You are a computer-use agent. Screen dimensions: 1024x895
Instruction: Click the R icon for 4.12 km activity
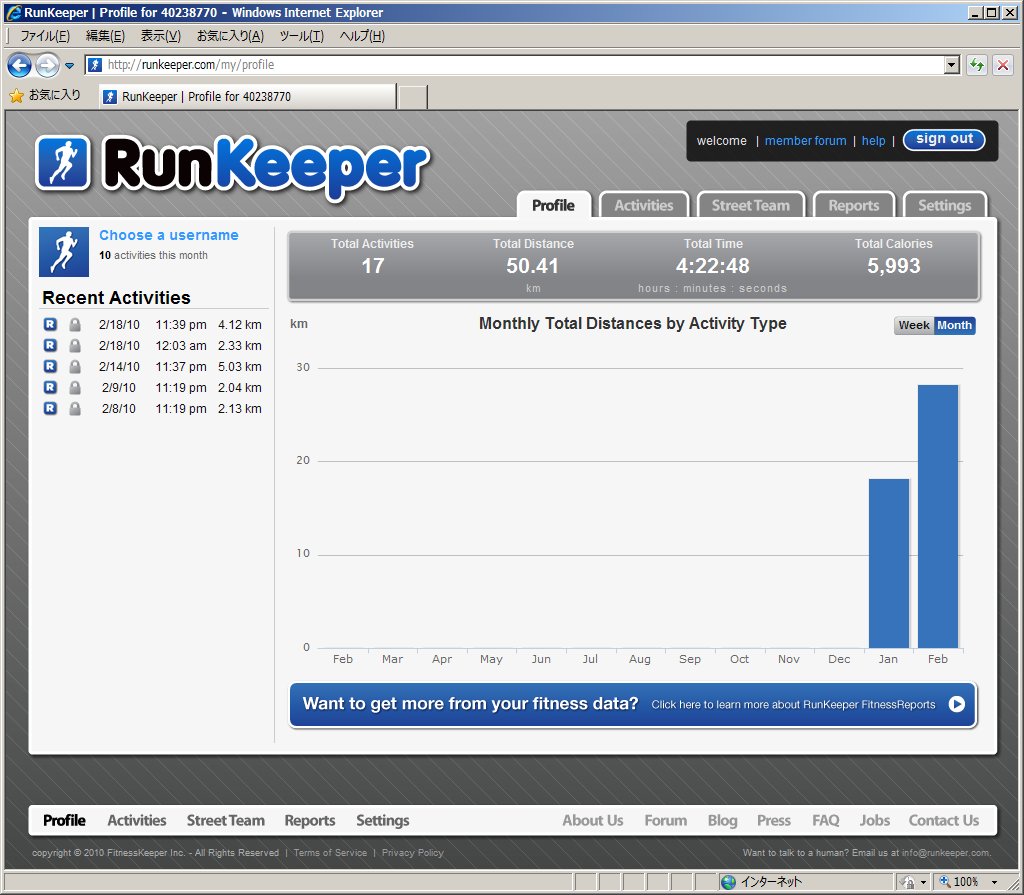(x=50, y=325)
